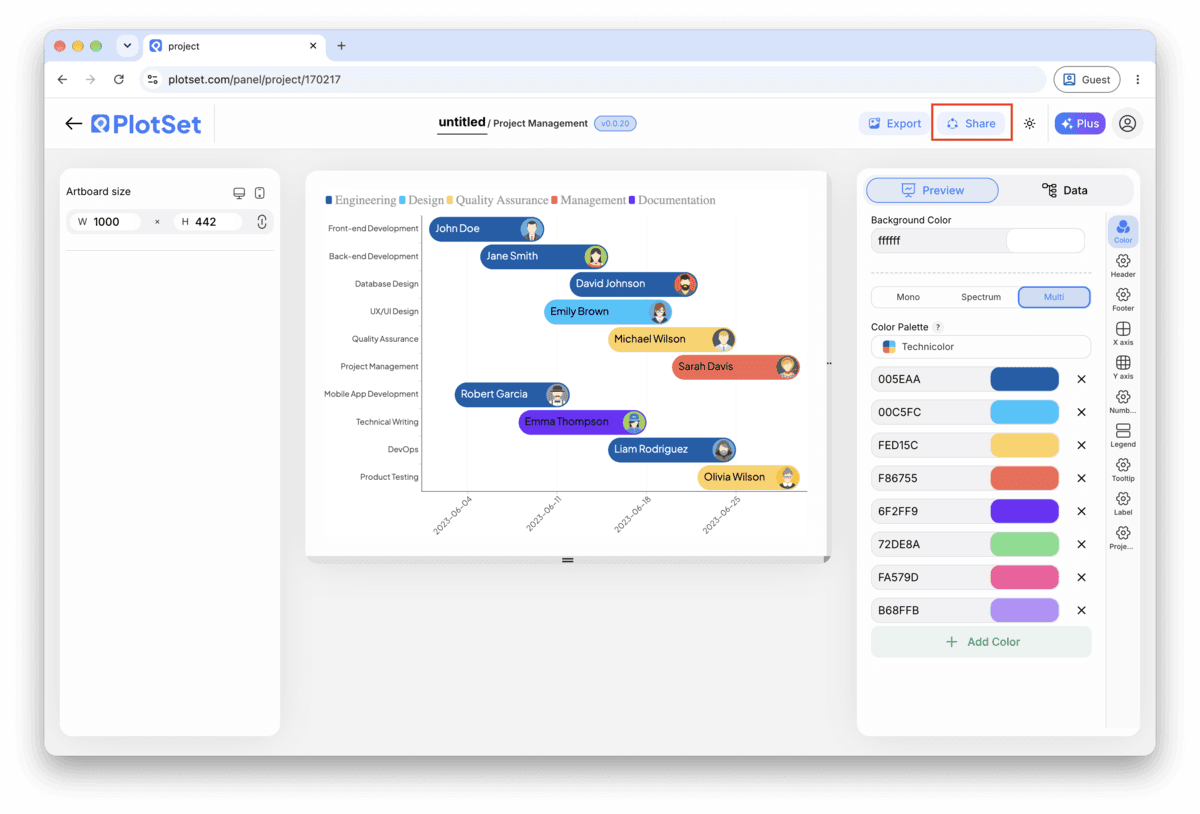
Task: Click the Engineering legend item
Action: click(360, 200)
